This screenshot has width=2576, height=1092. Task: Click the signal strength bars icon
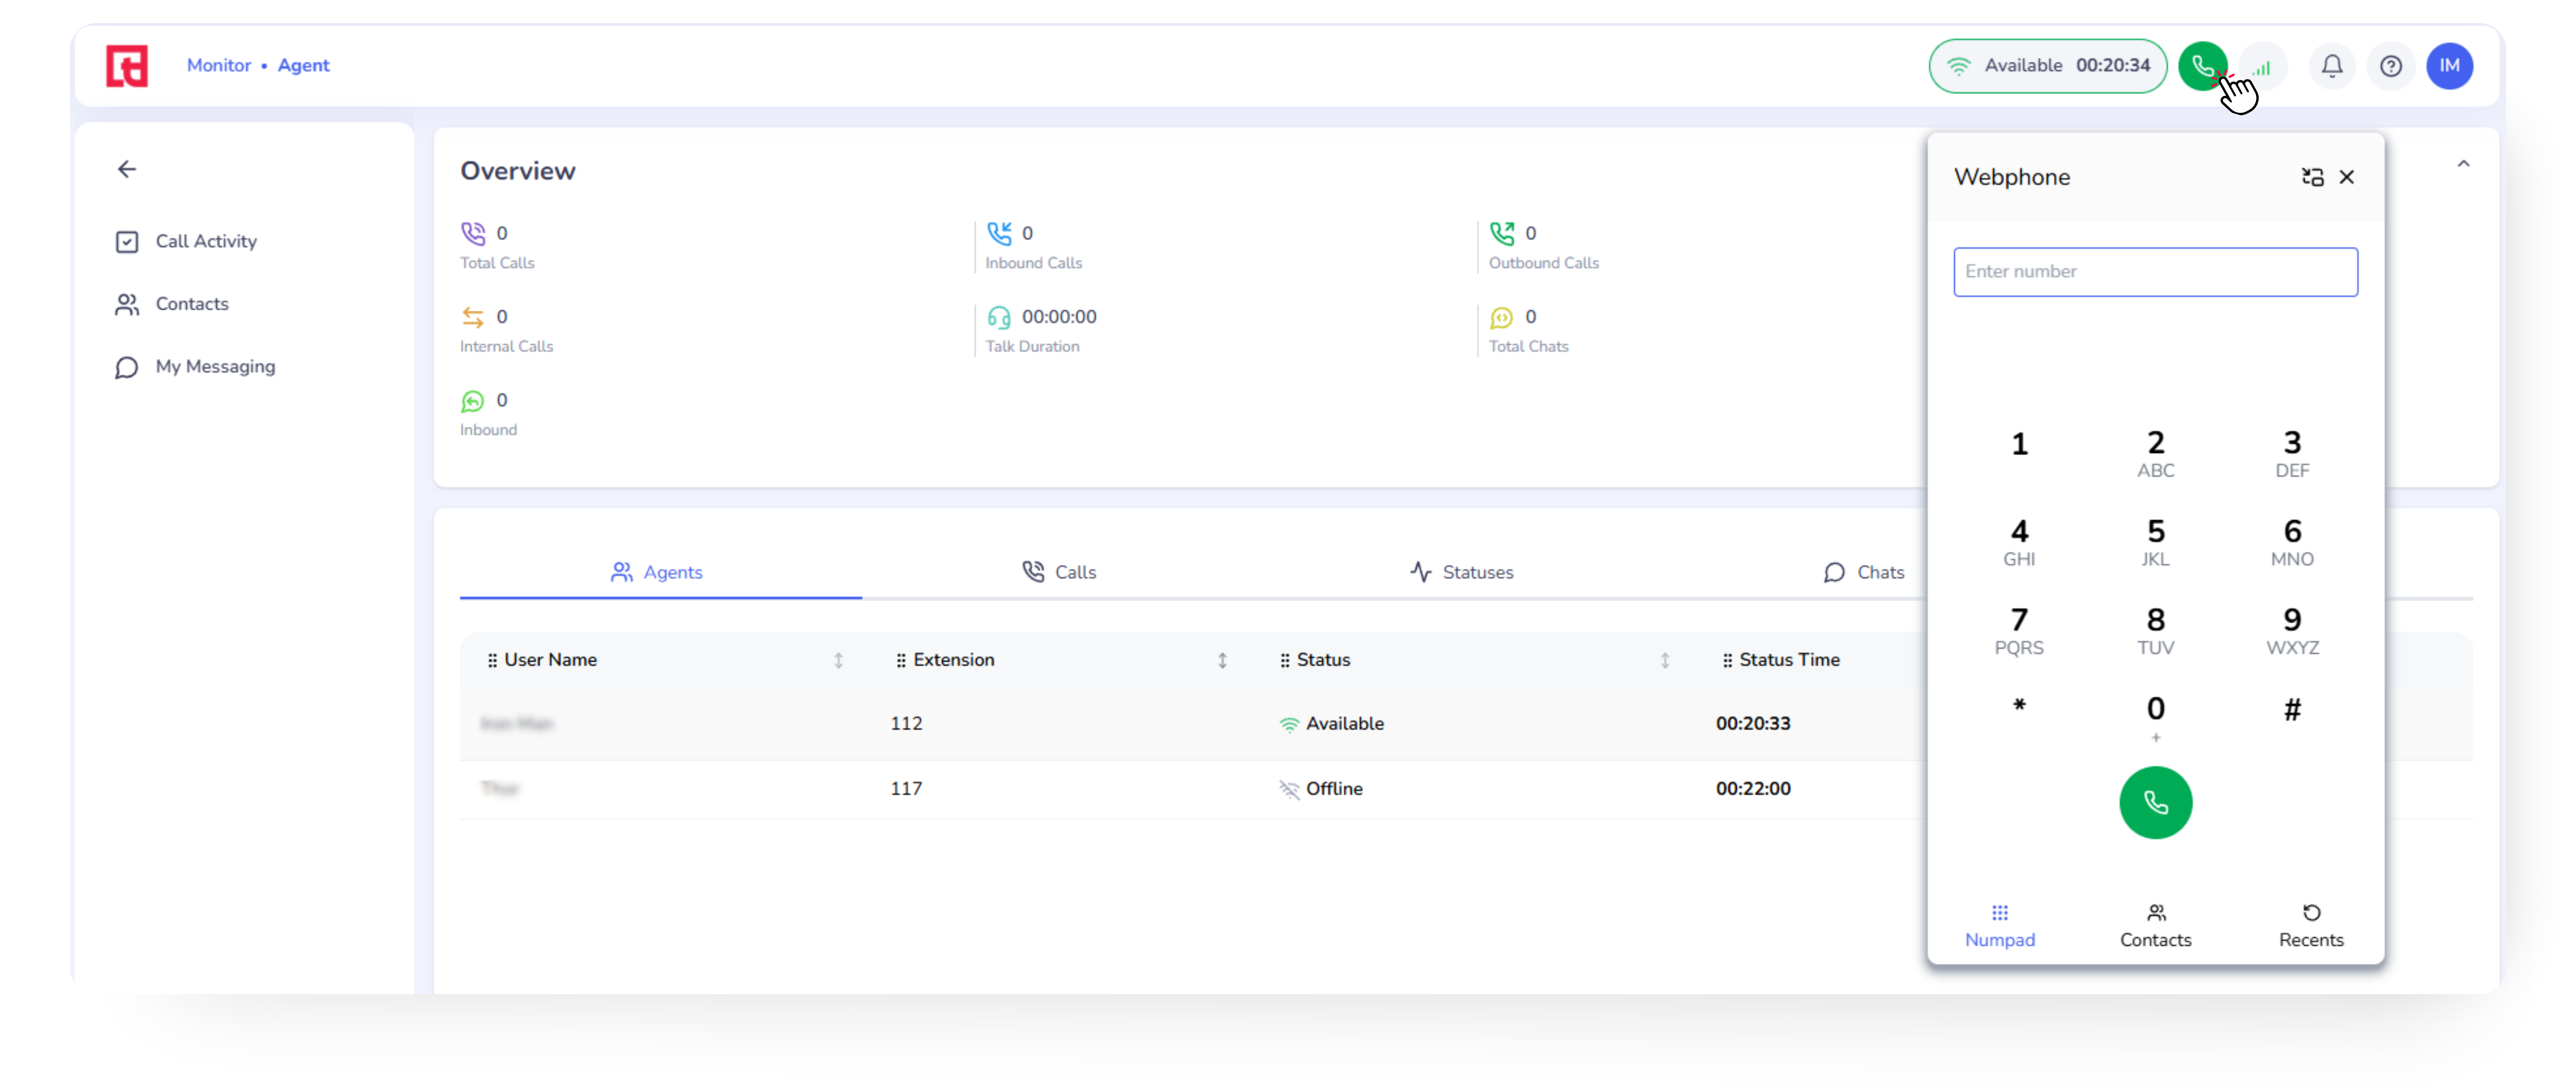2264,67
